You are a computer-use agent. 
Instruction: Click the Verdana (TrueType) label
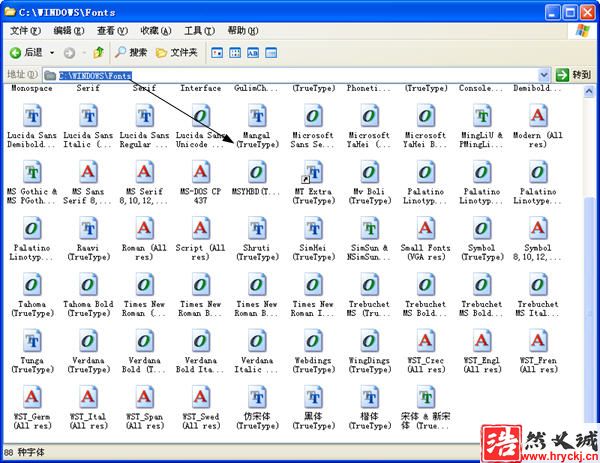point(88,365)
